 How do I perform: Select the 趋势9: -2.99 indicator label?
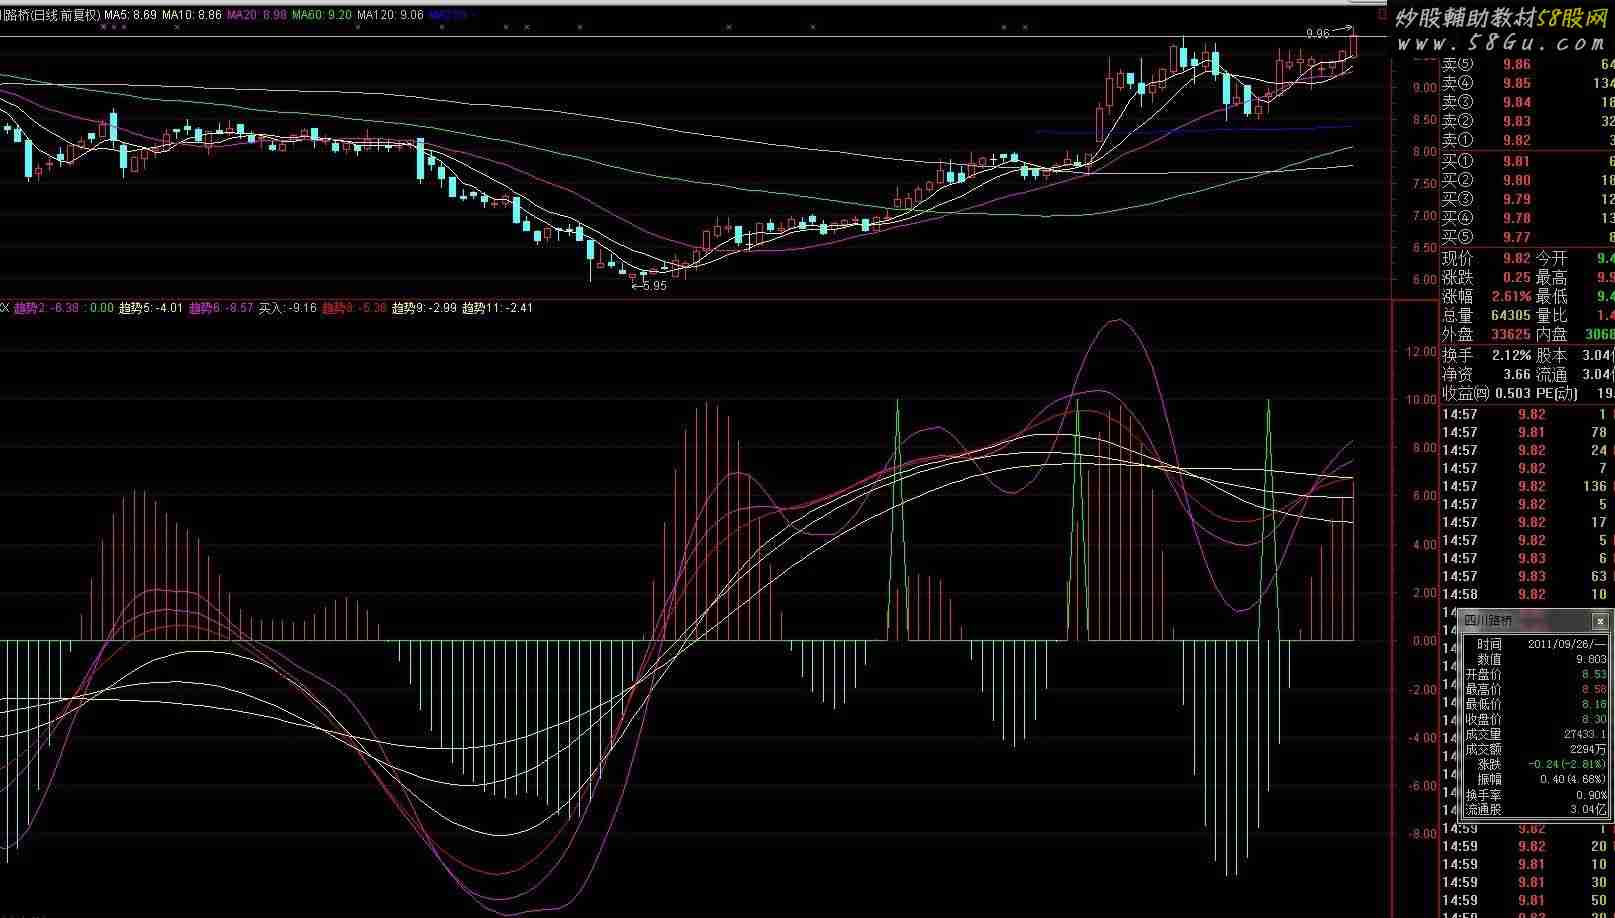(424, 308)
